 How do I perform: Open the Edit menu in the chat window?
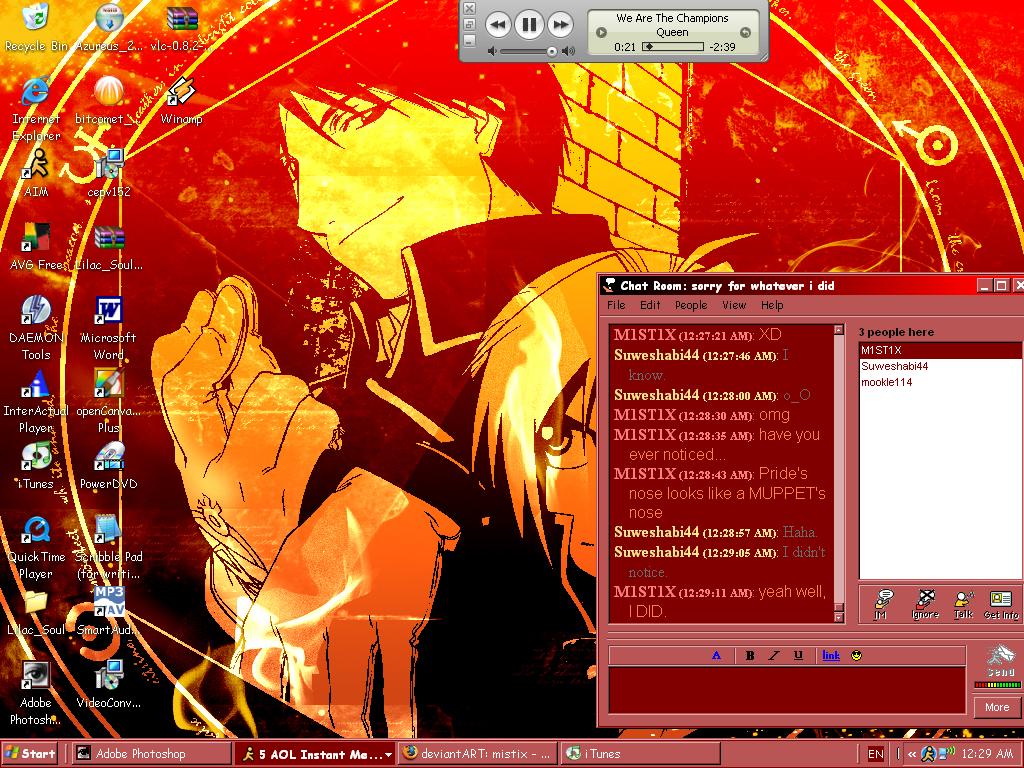(650, 305)
